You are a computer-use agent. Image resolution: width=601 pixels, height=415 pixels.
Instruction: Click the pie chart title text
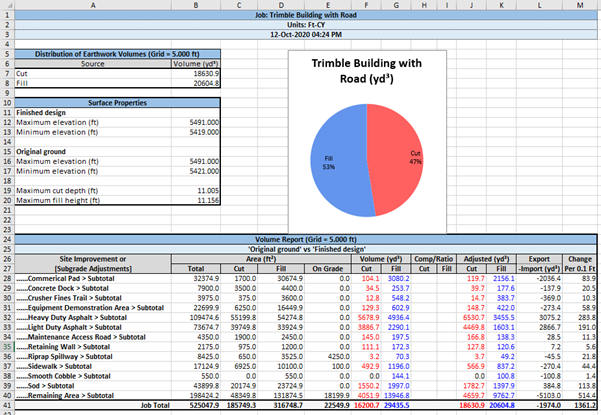(367, 71)
